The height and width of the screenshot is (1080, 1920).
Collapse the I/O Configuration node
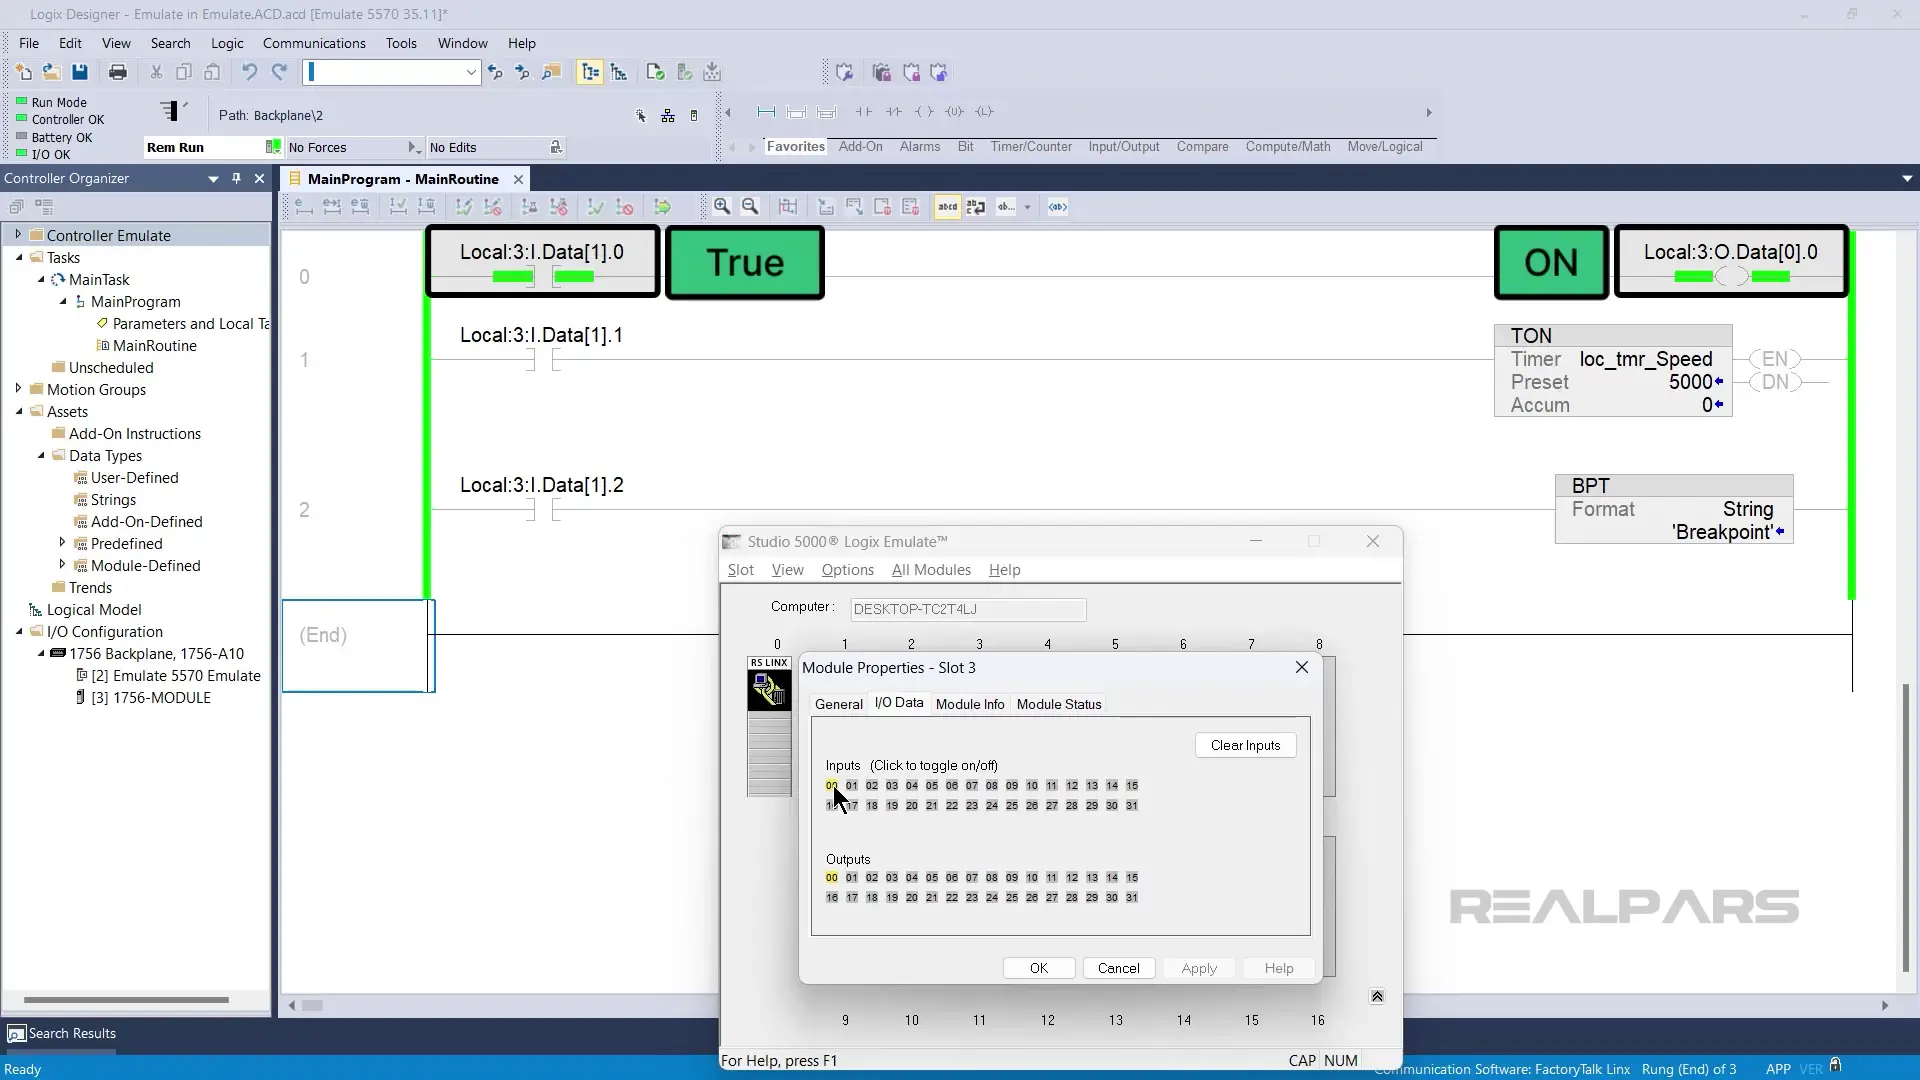18,631
